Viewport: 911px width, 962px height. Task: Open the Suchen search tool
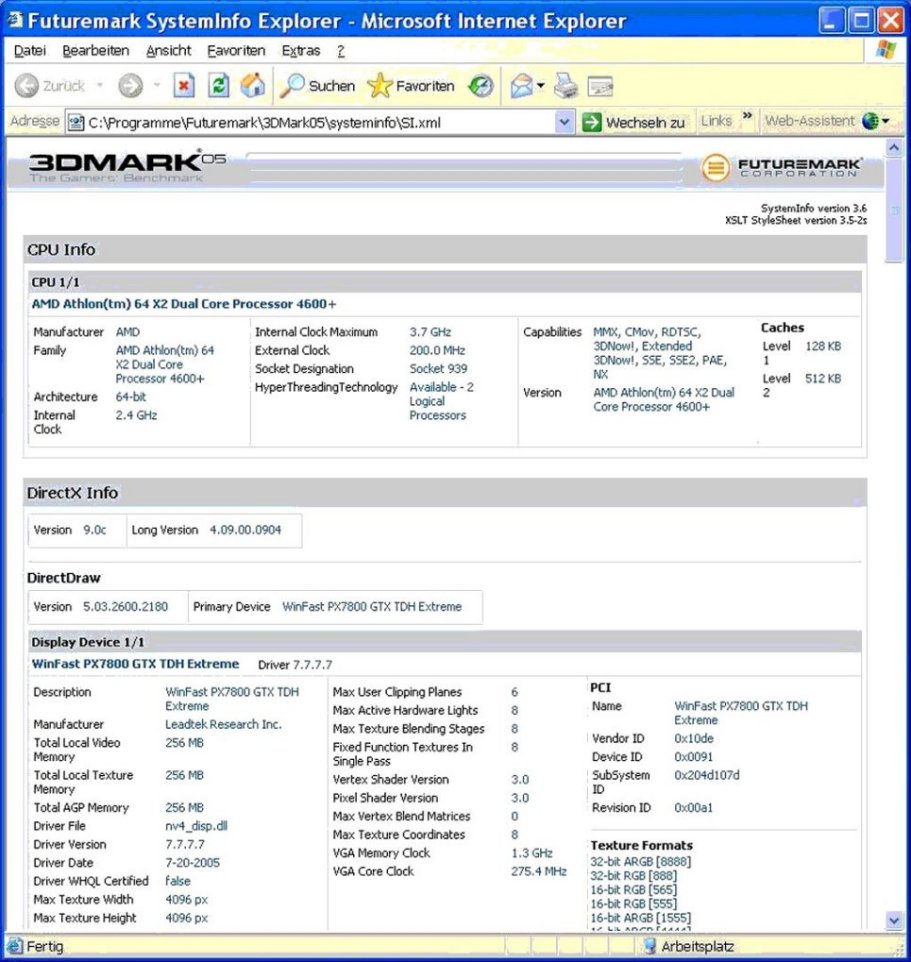(317, 86)
